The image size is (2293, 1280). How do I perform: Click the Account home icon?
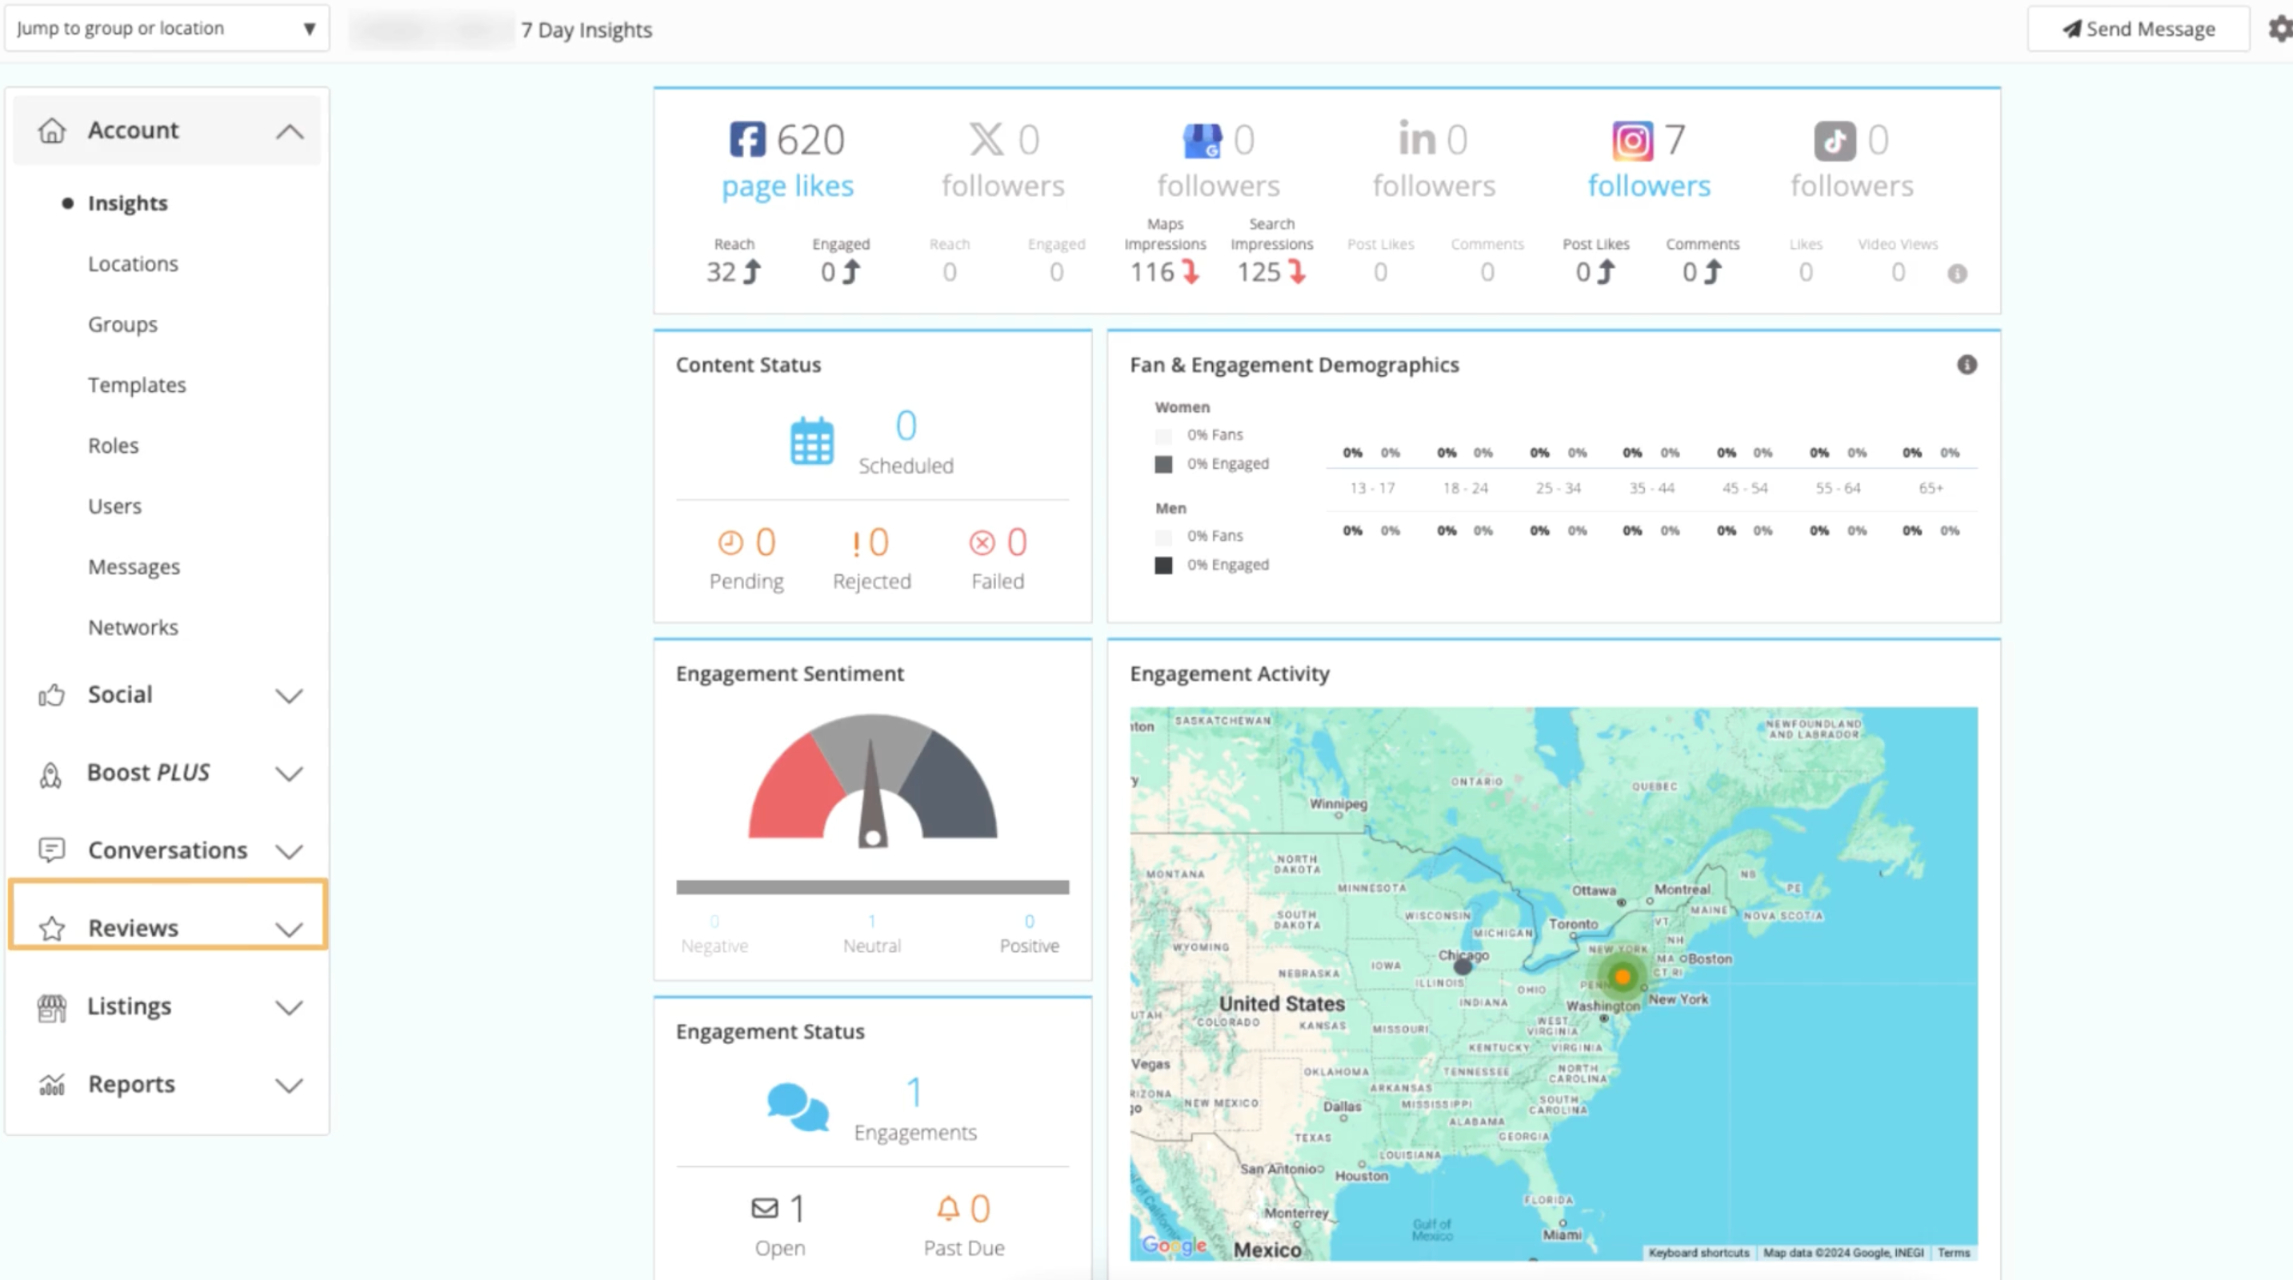(52, 130)
